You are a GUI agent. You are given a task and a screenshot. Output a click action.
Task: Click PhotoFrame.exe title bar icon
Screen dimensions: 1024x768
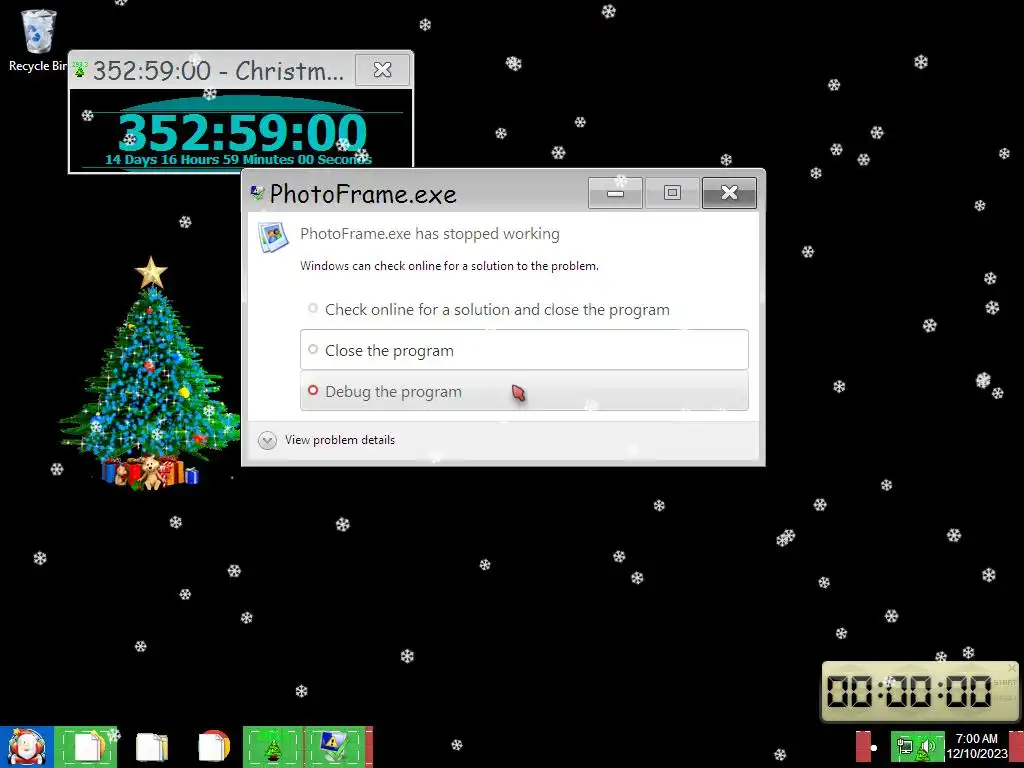coord(257,193)
